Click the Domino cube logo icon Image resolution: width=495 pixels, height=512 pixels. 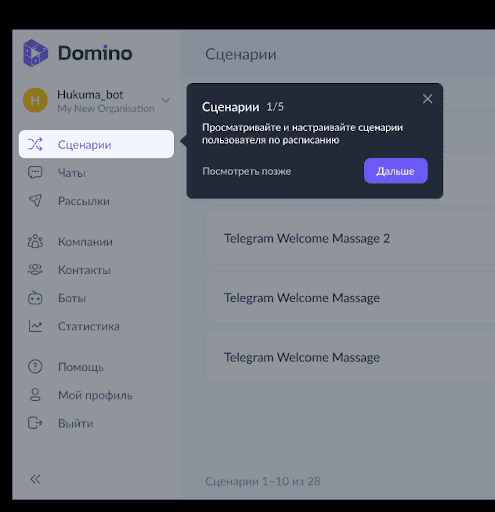pyautogui.click(x=35, y=53)
